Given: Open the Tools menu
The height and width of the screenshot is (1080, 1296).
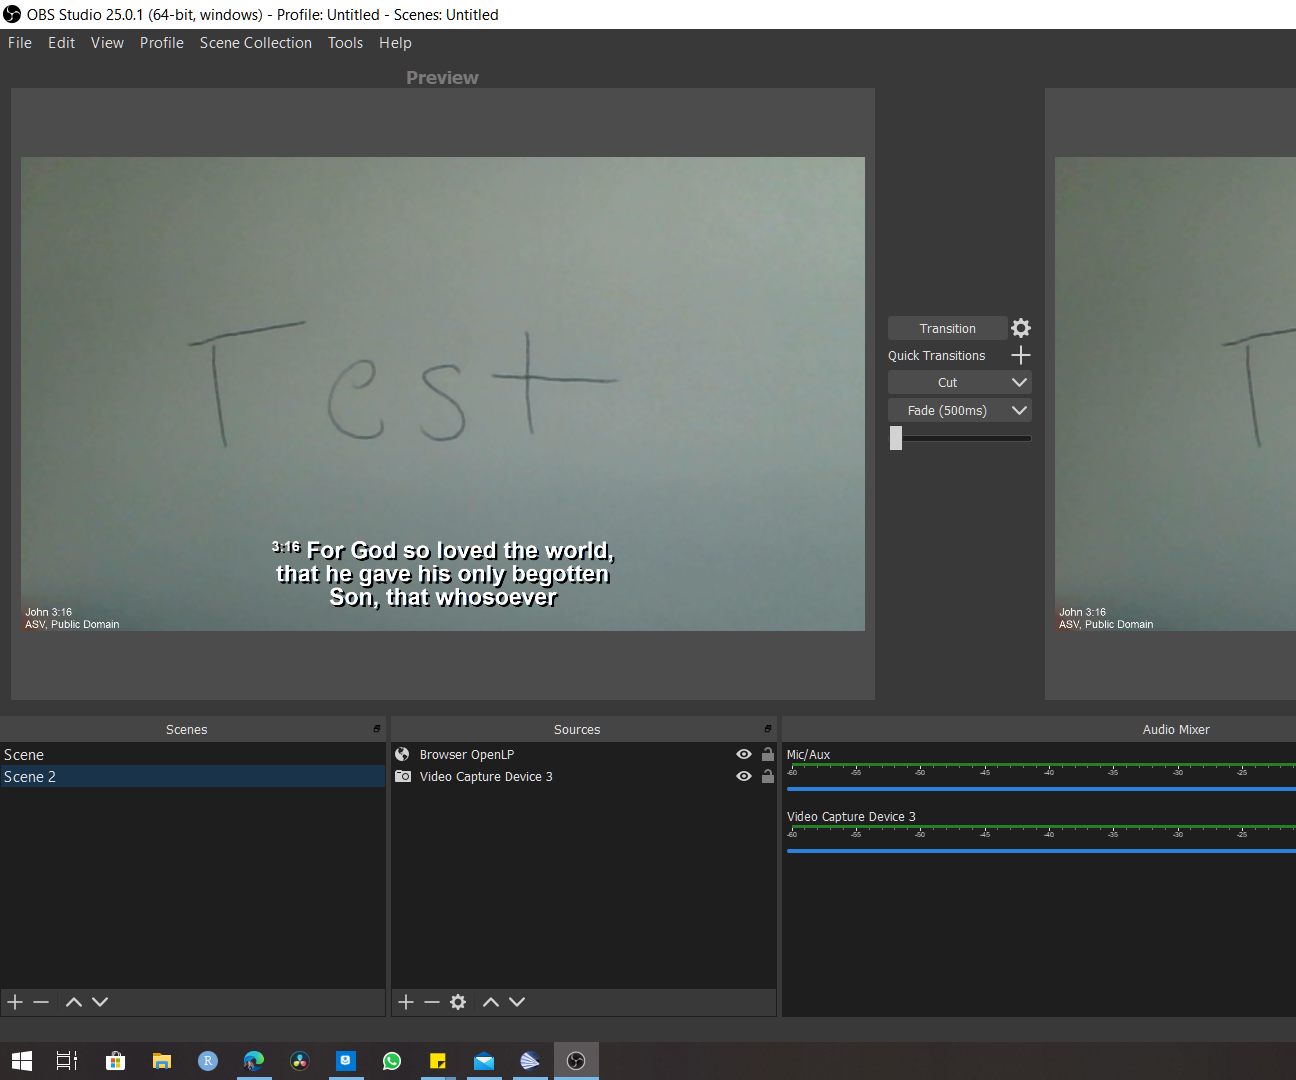Looking at the screenshot, I should tap(345, 42).
